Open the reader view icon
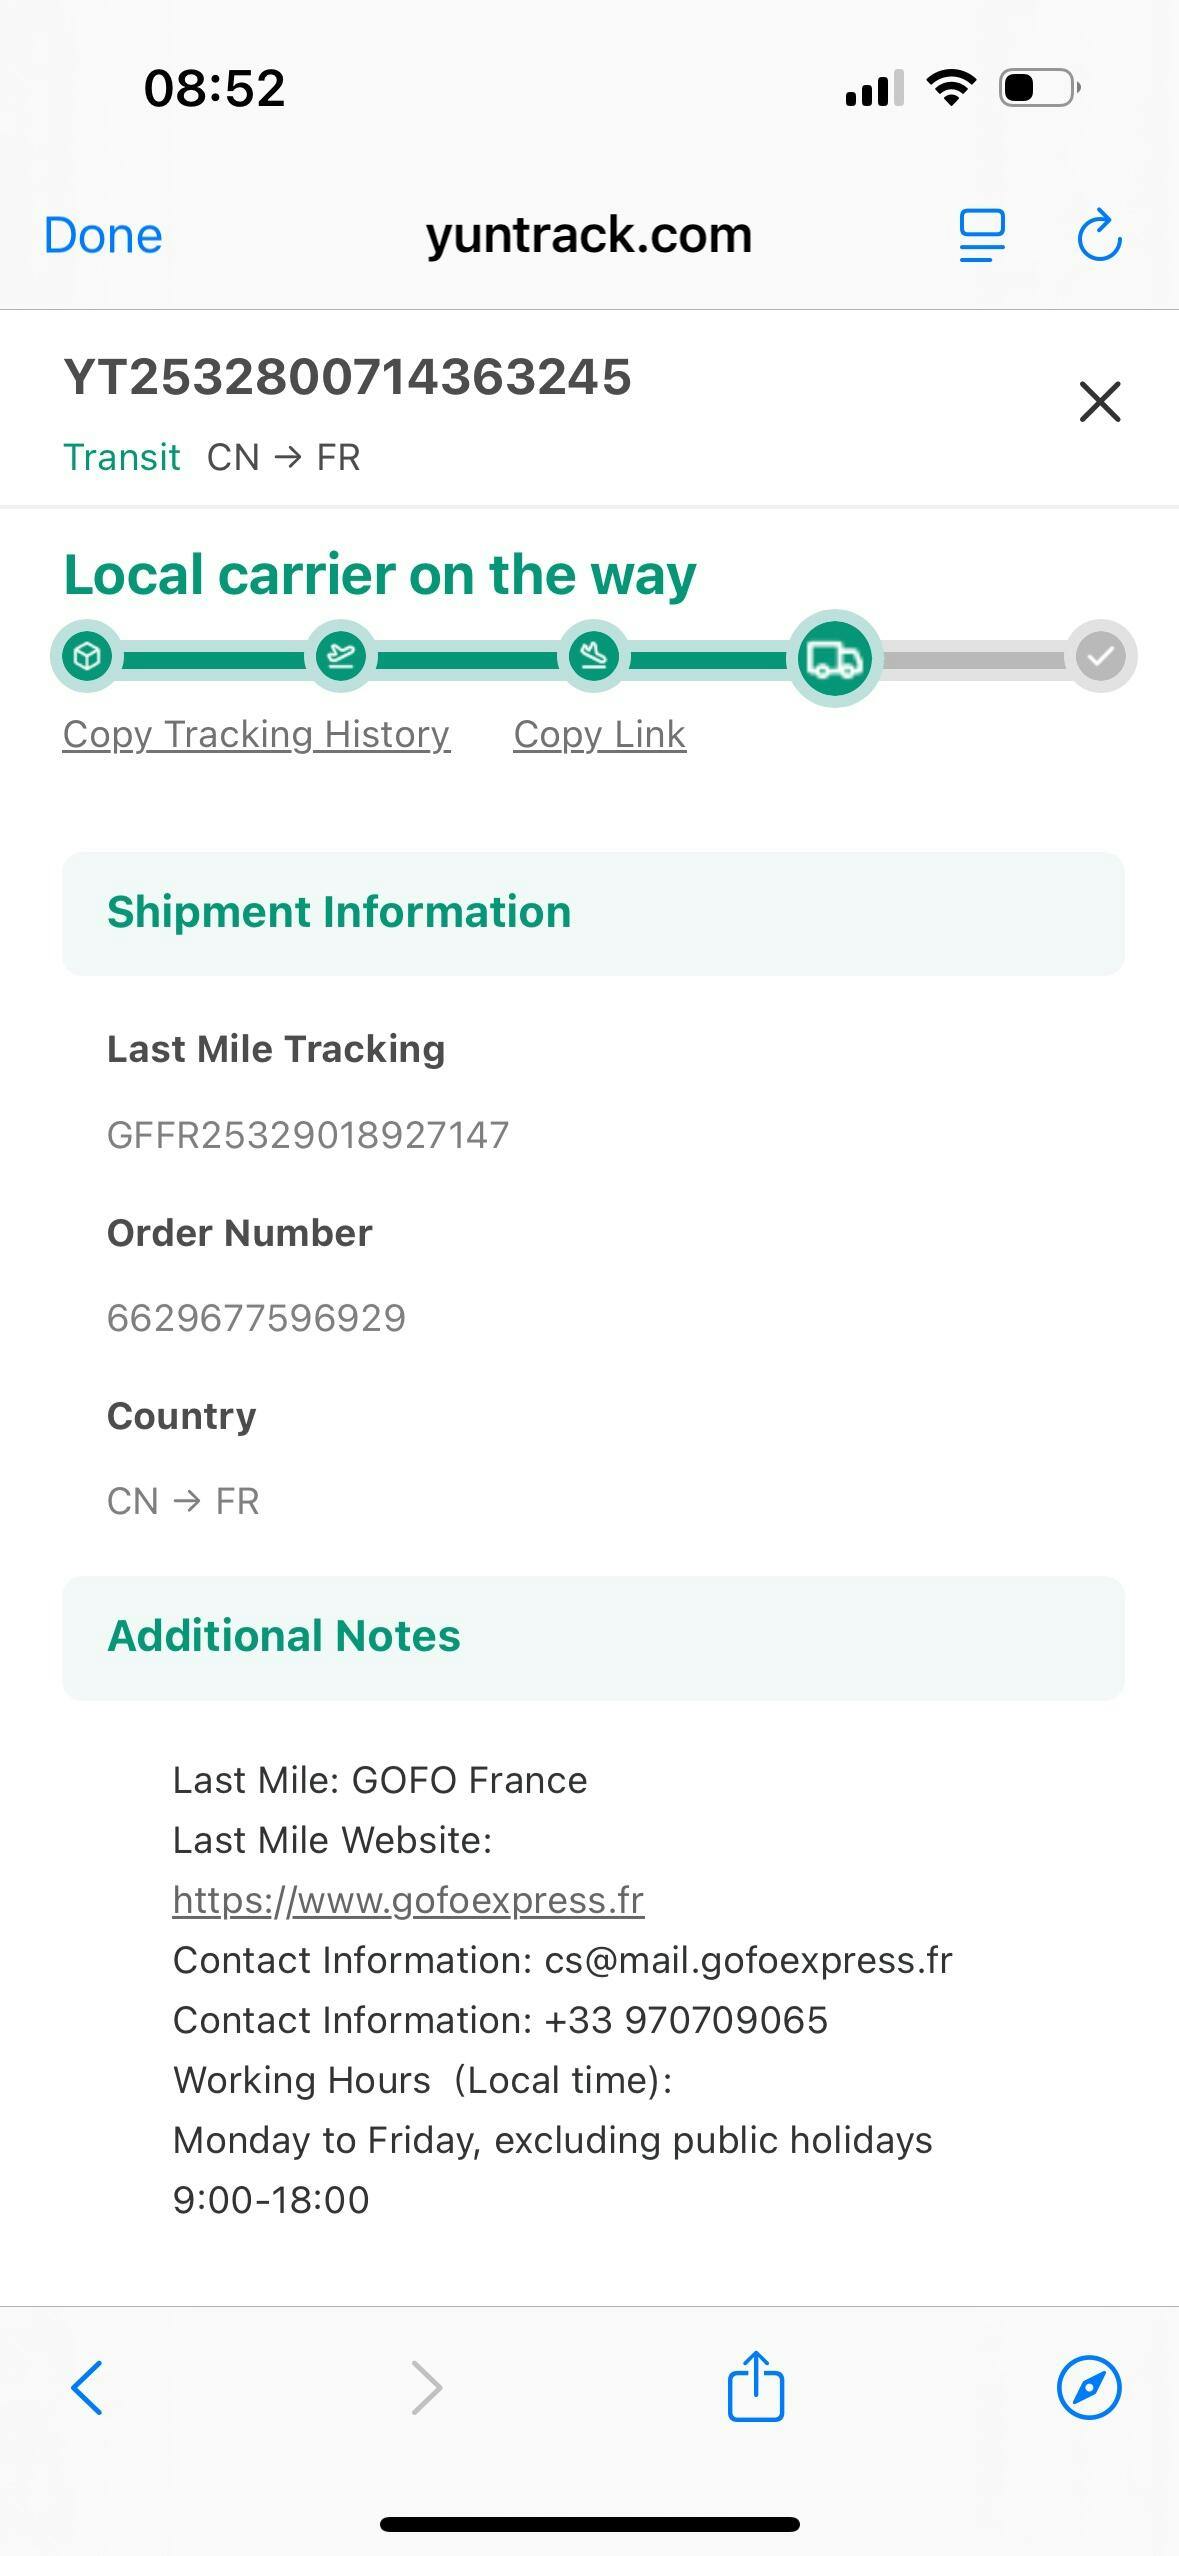Viewport: 1179px width, 2556px height. [982, 236]
